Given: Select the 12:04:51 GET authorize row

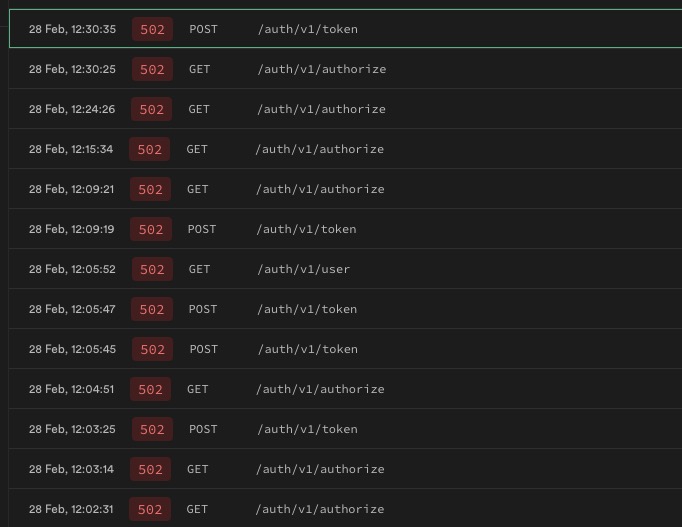Looking at the screenshot, I should (x=340, y=389).
